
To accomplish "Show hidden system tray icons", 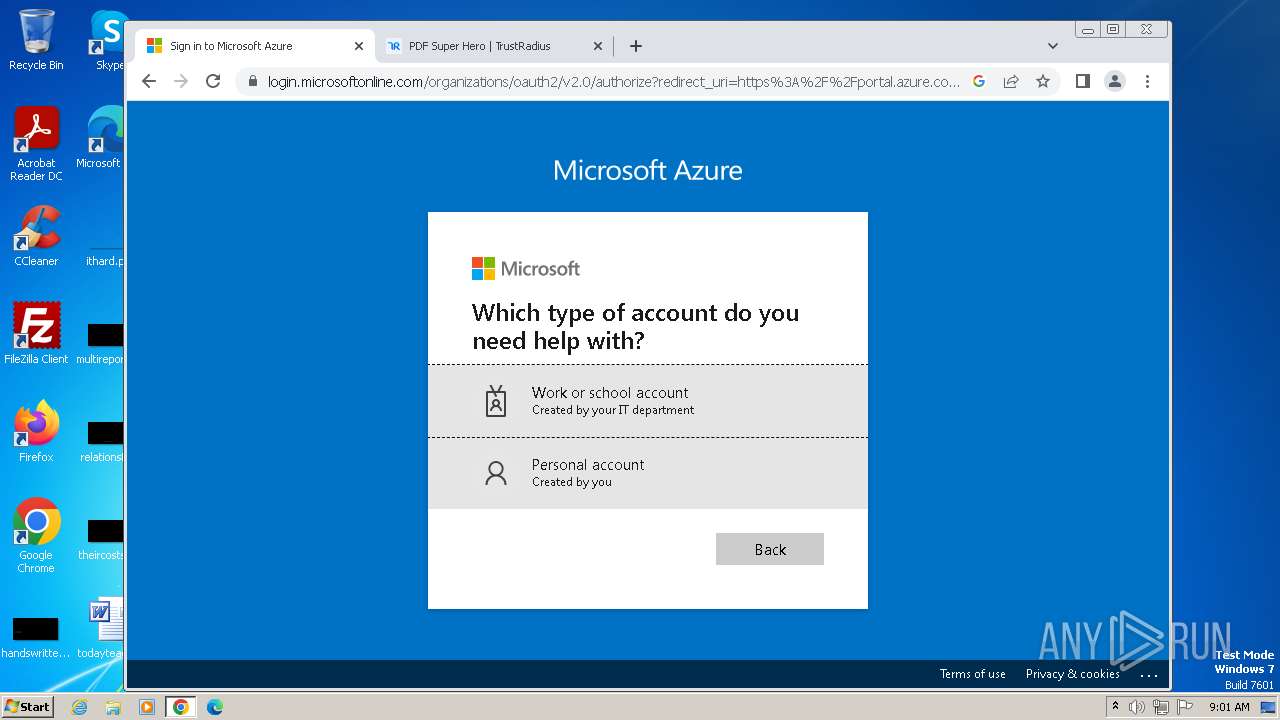I will point(1115,707).
